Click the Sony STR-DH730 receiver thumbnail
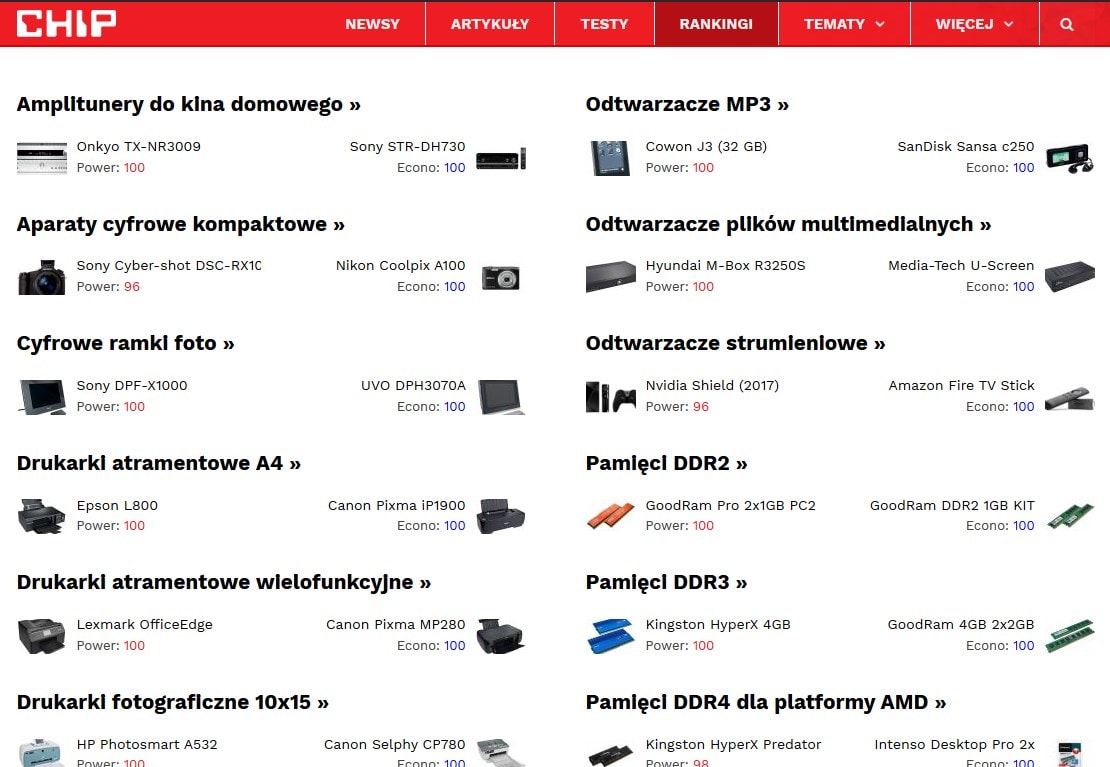The height and width of the screenshot is (767, 1110). click(501, 158)
